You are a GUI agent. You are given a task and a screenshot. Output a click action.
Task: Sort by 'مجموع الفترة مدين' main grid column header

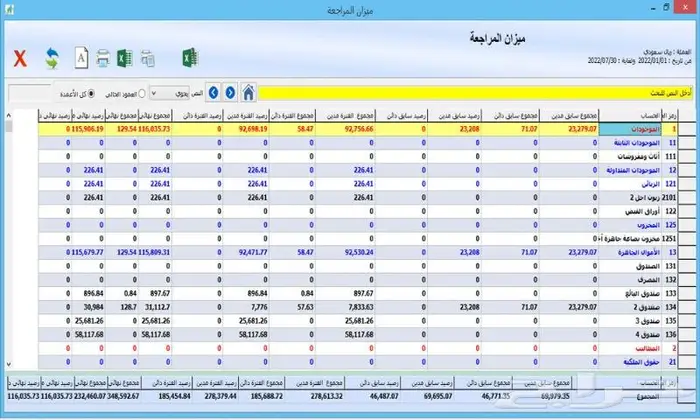pos(345,116)
